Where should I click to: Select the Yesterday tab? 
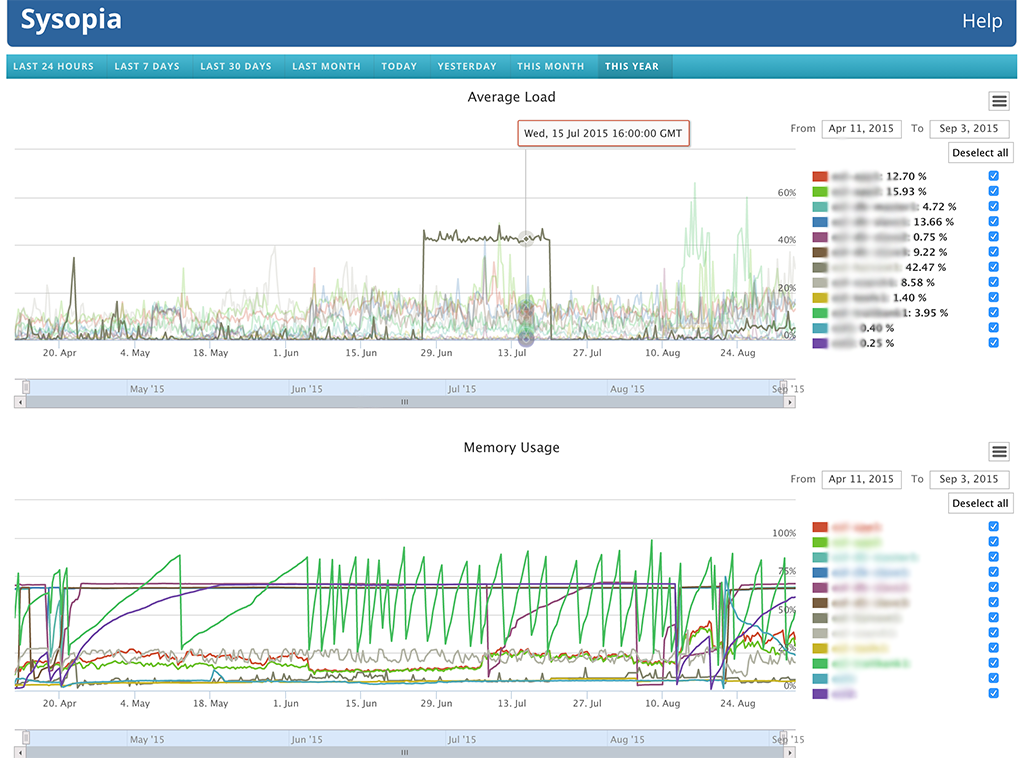467,67
